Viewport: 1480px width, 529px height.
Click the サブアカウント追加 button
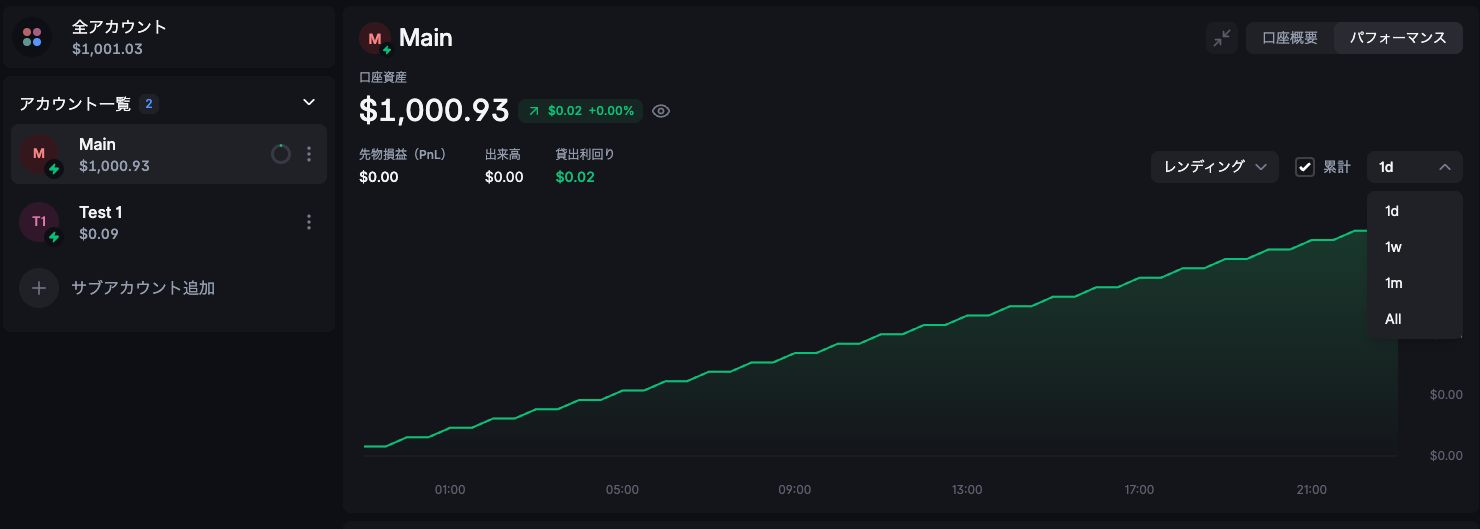pos(143,288)
